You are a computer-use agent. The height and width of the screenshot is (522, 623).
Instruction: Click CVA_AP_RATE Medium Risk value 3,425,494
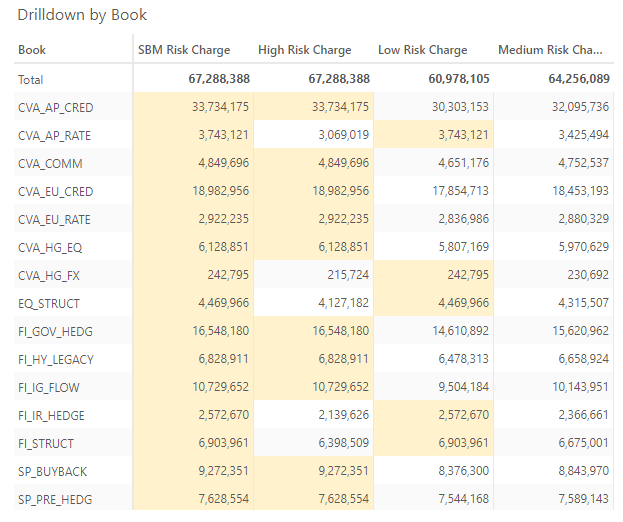583,135
